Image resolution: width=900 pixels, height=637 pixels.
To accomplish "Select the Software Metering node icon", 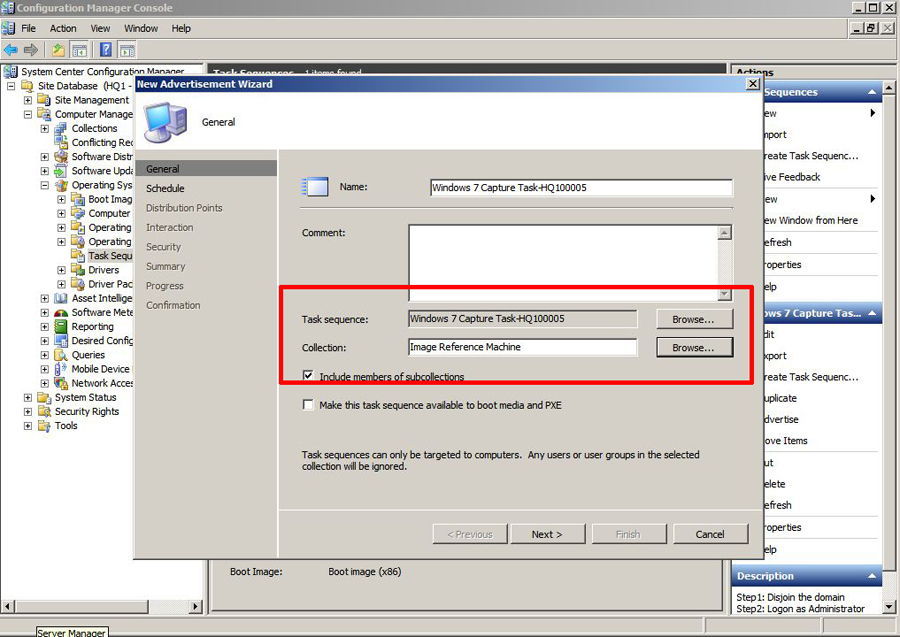I will pyautogui.click(x=61, y=313).
